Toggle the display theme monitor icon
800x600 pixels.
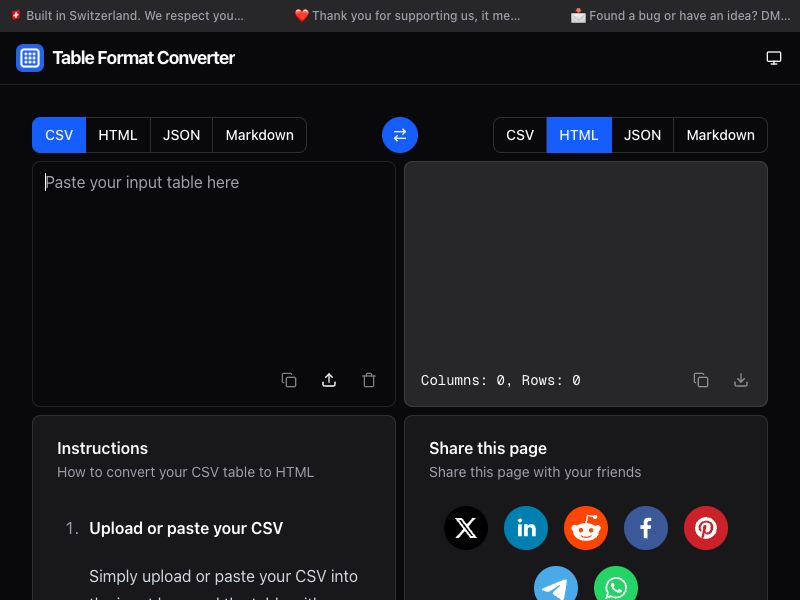[774, 58]
